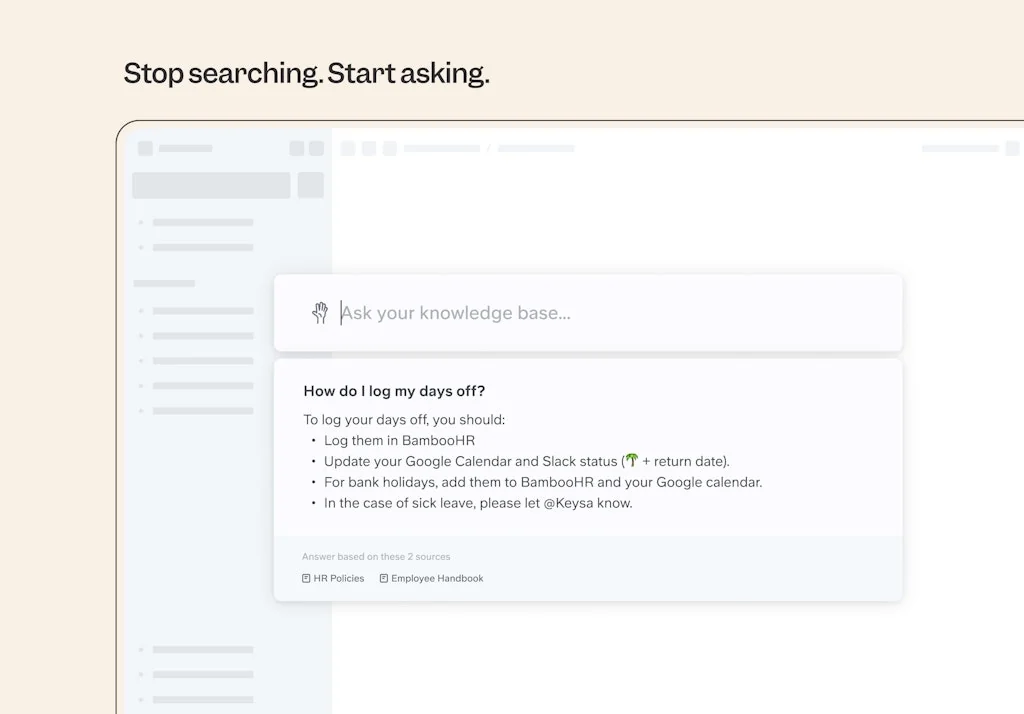
Task: Click the waving hand icon in search bar
Action: (320, 313)
